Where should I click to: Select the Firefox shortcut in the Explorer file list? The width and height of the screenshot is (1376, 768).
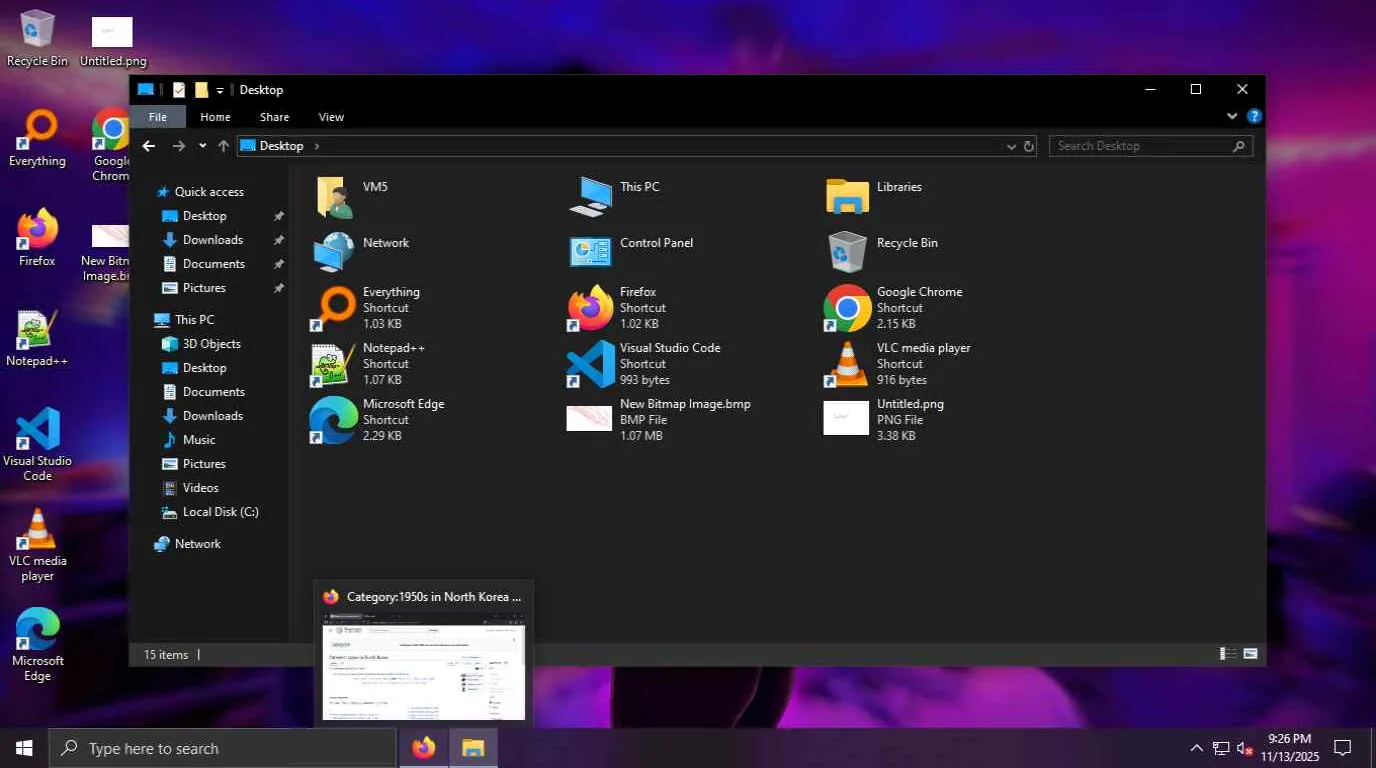617,308
